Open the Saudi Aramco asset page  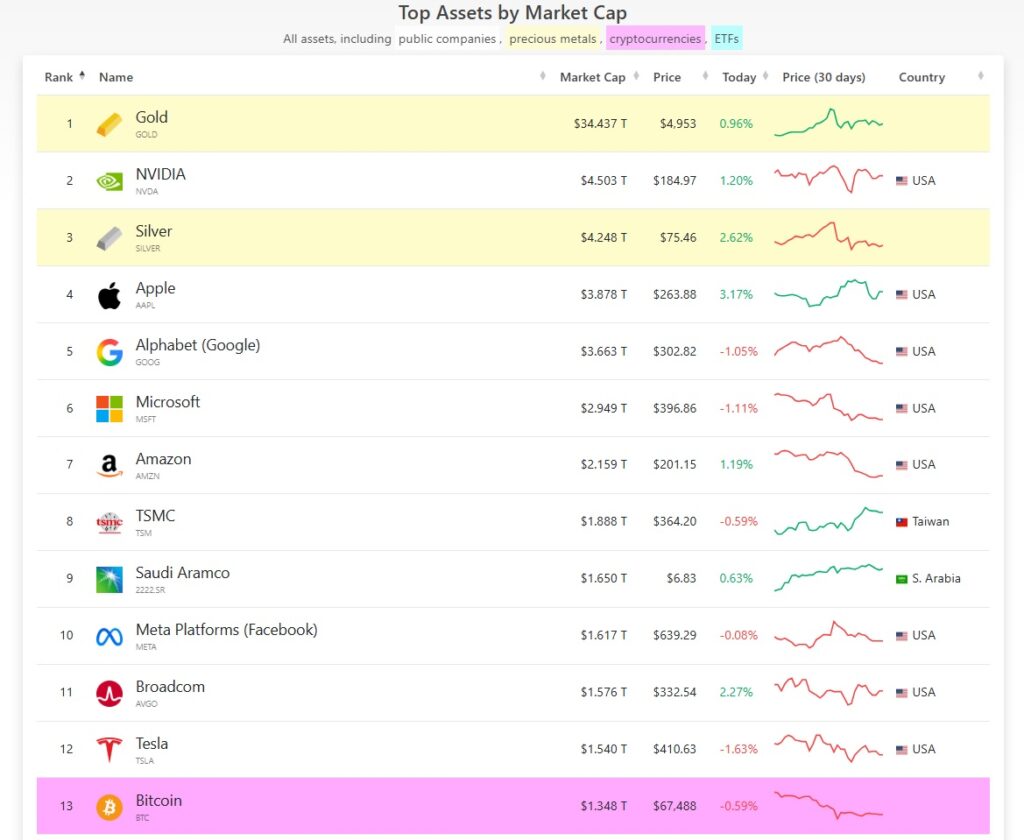click(182, 572)
